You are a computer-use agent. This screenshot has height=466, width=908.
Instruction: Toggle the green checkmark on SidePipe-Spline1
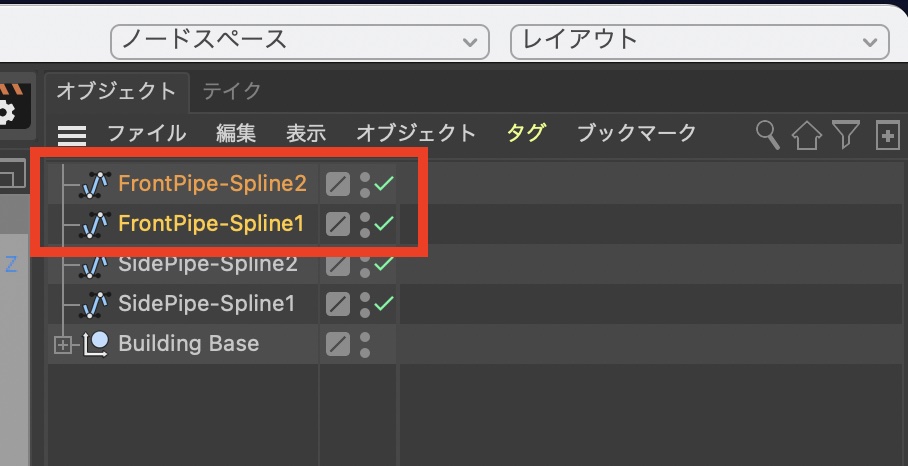tap(384, 304)
